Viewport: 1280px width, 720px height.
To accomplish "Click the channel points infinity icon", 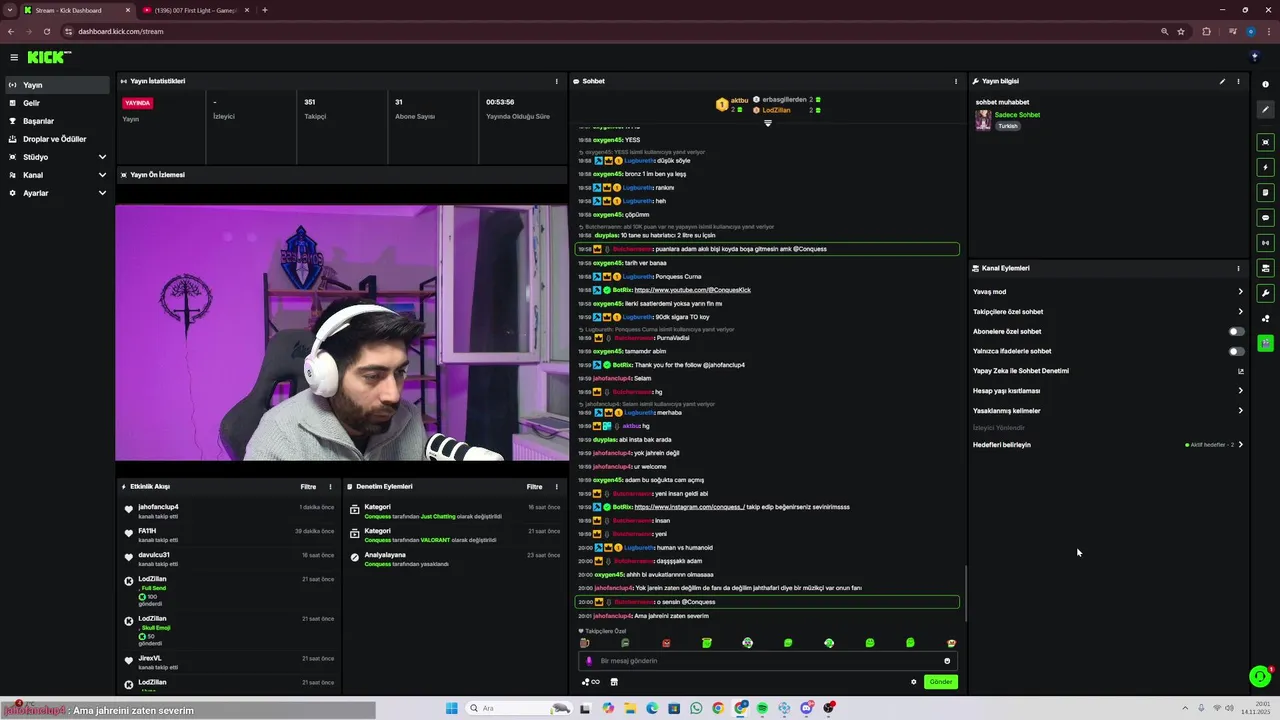I will coord(591,682).
